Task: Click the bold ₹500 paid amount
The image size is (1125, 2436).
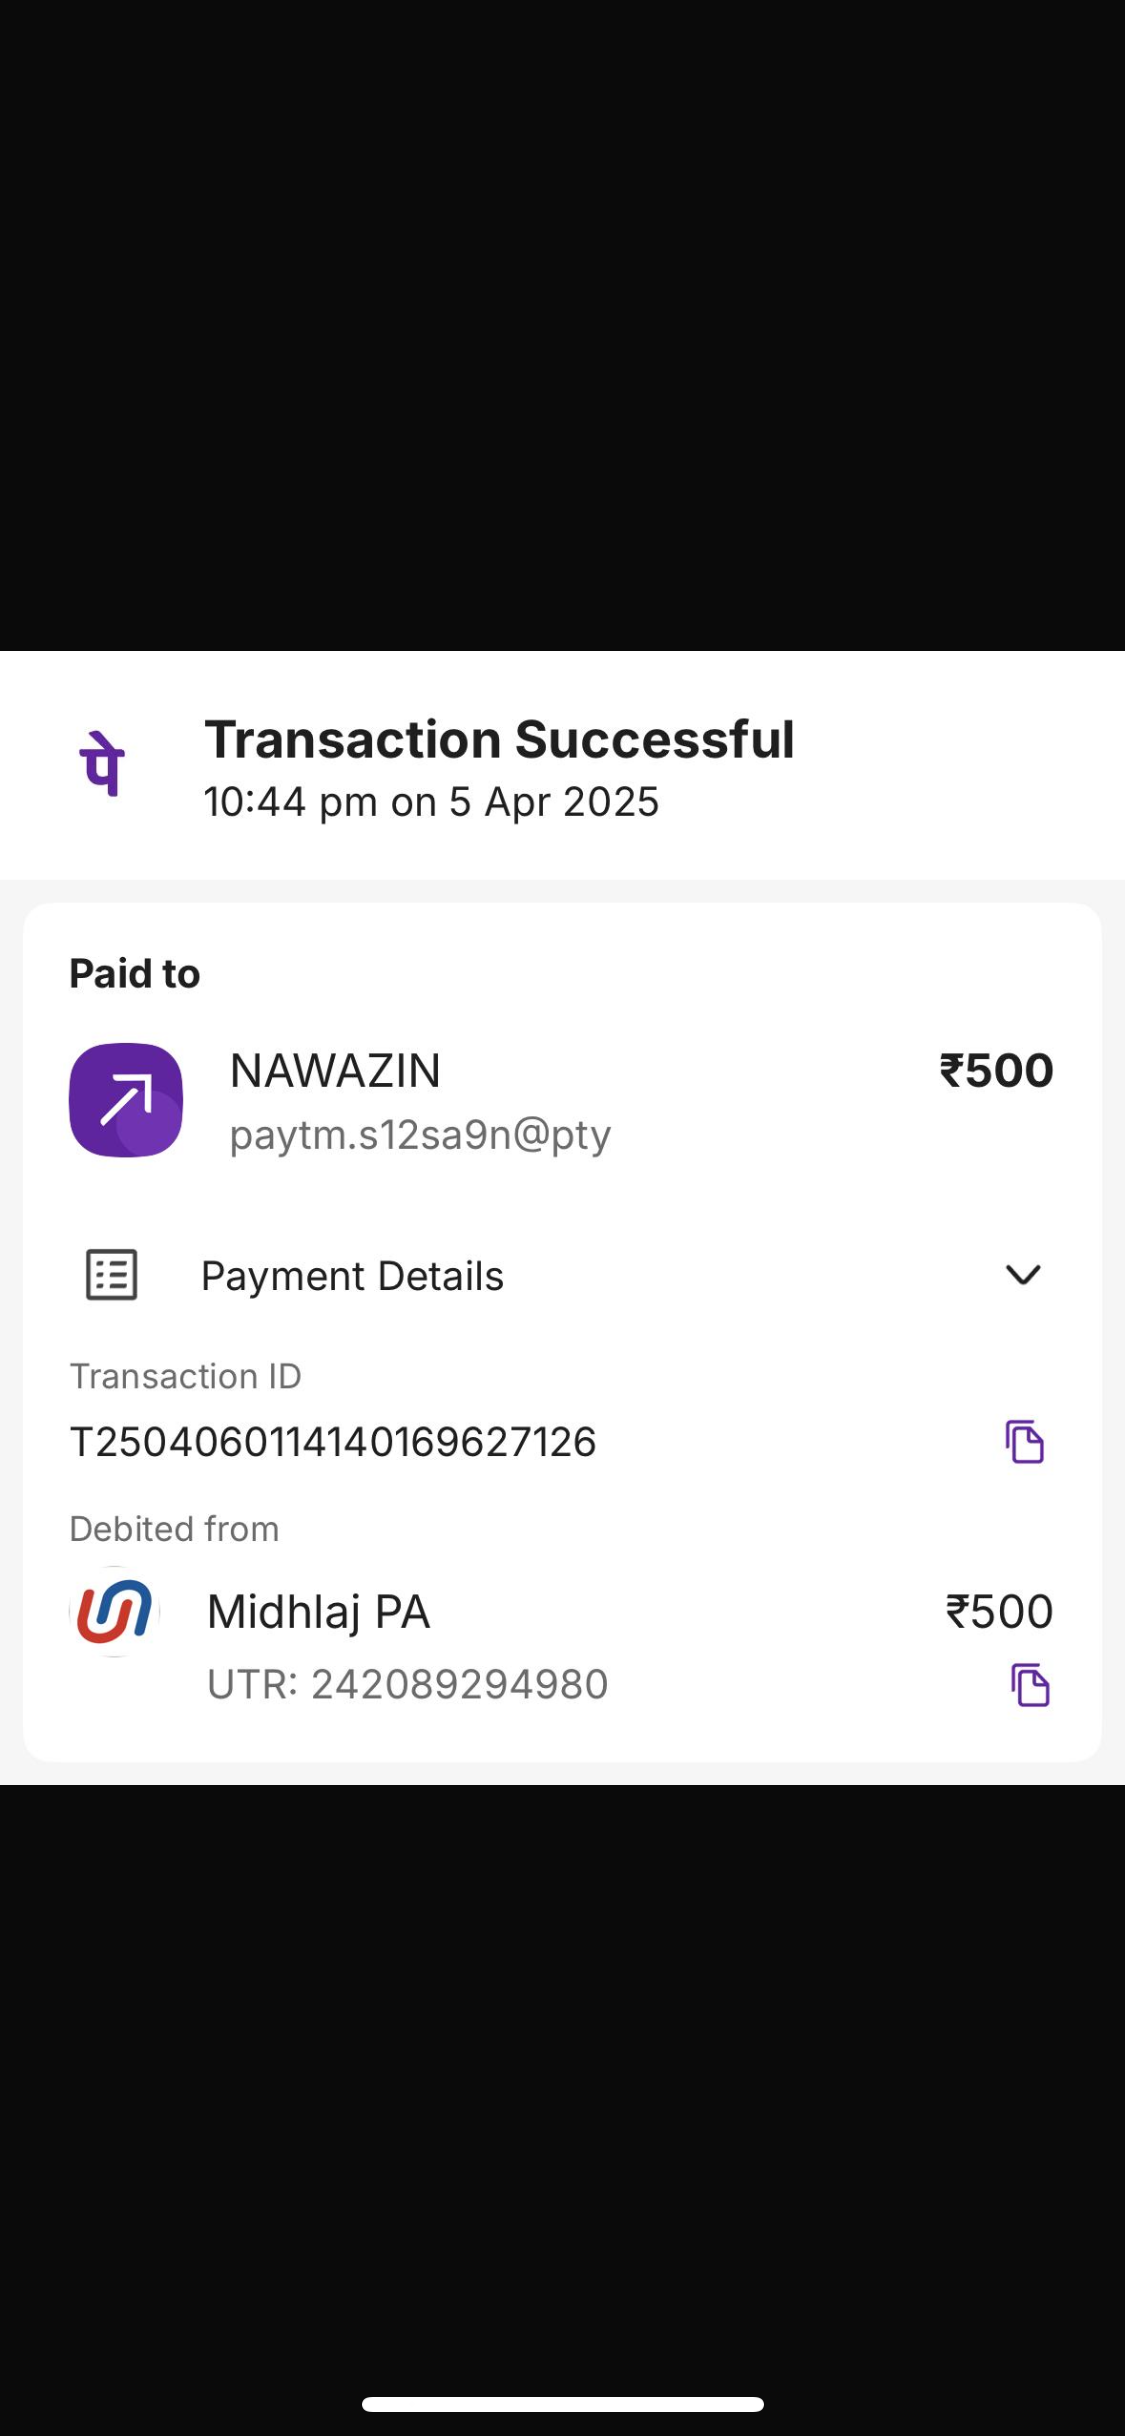Action: click(x=996, y=1071)
